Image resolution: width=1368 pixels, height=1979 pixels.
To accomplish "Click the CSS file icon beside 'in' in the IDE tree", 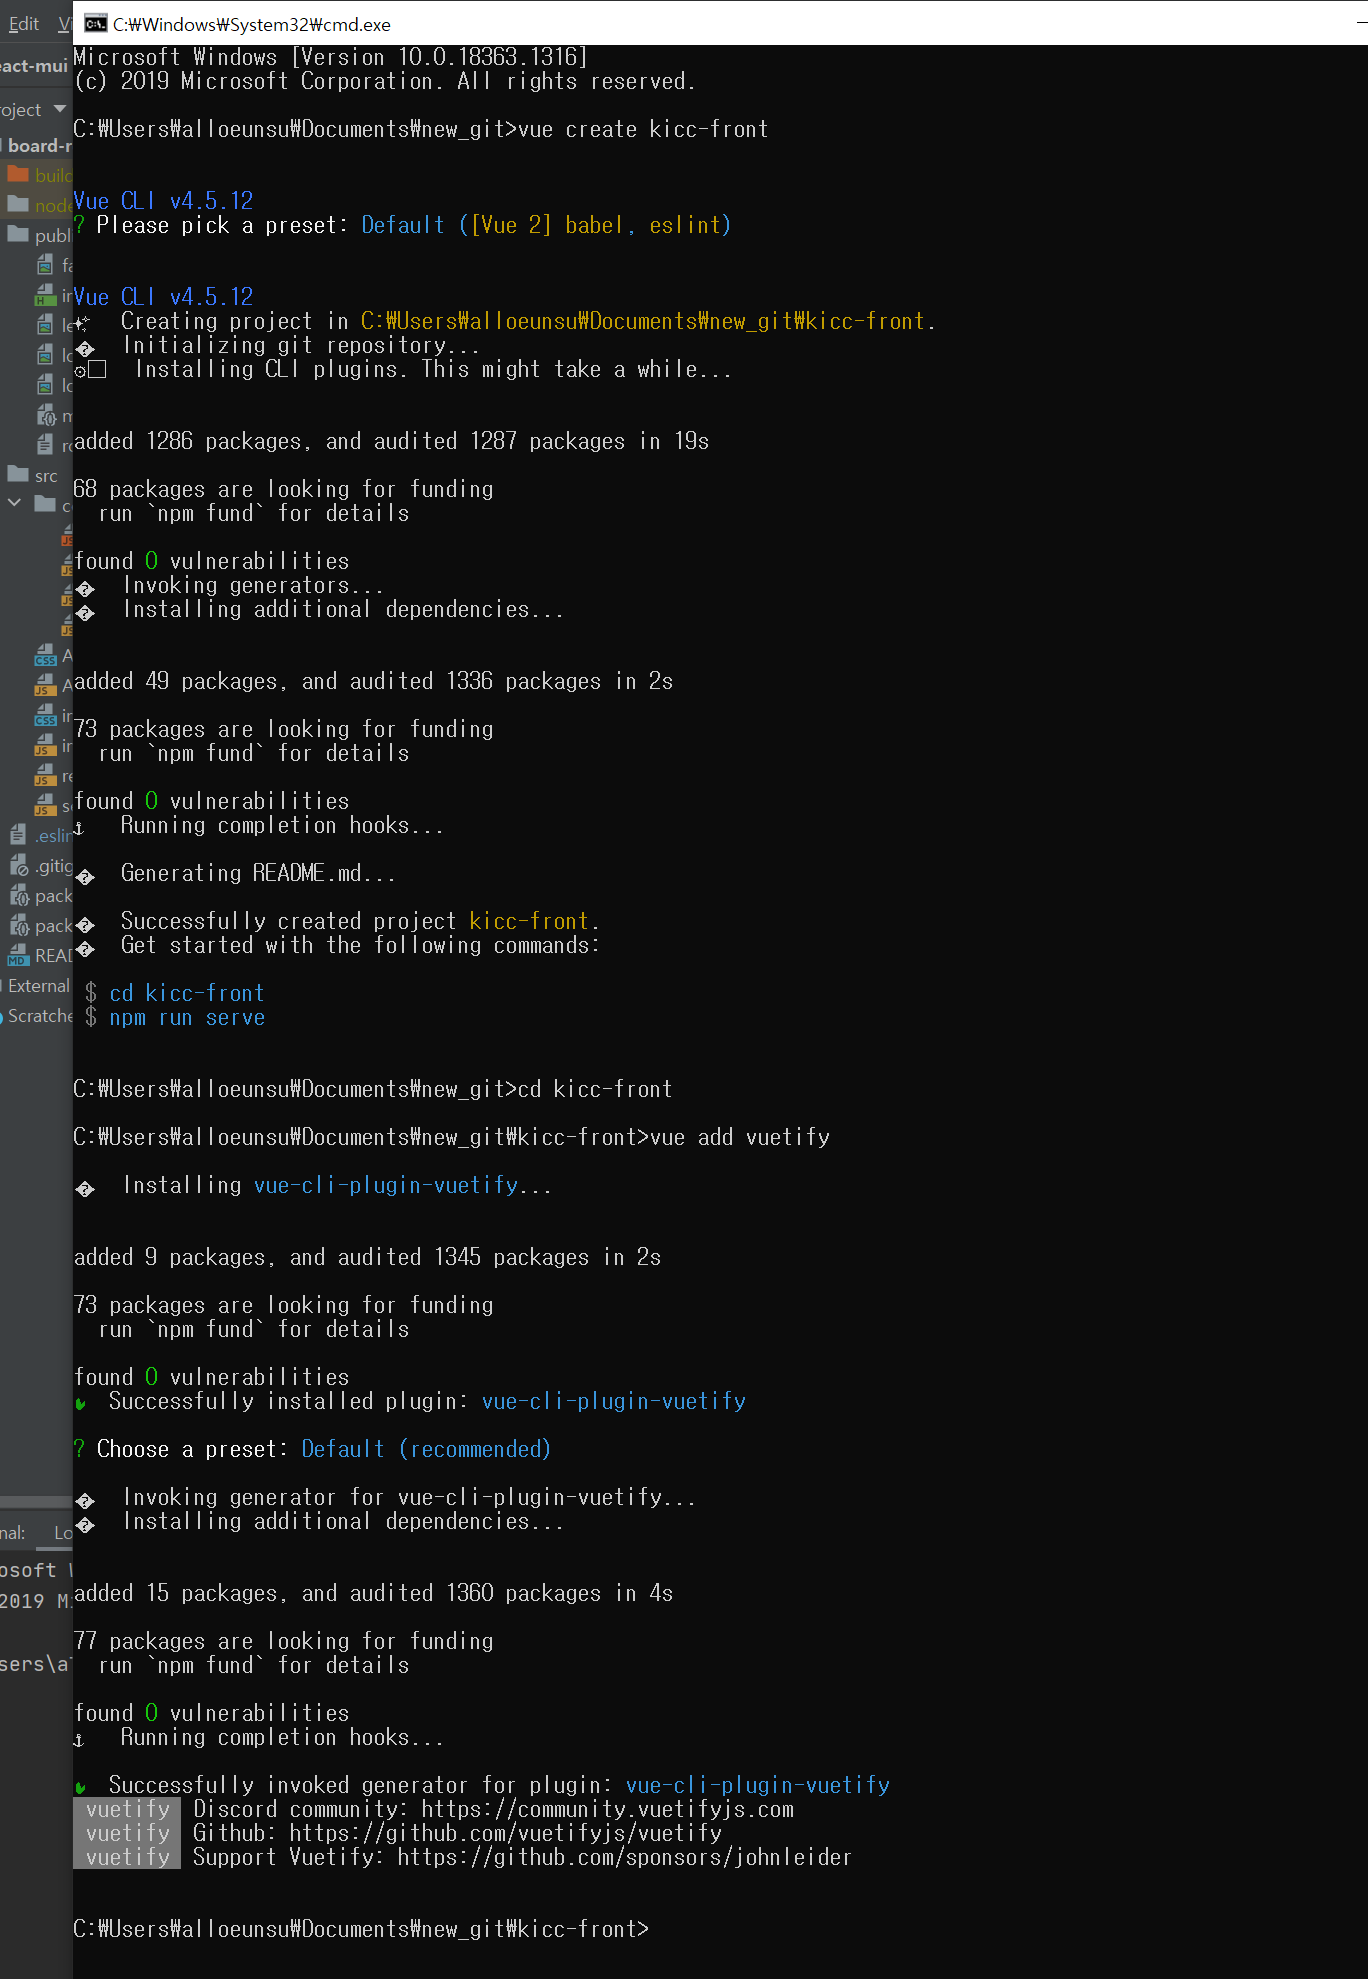I will (x=45, y=715).
